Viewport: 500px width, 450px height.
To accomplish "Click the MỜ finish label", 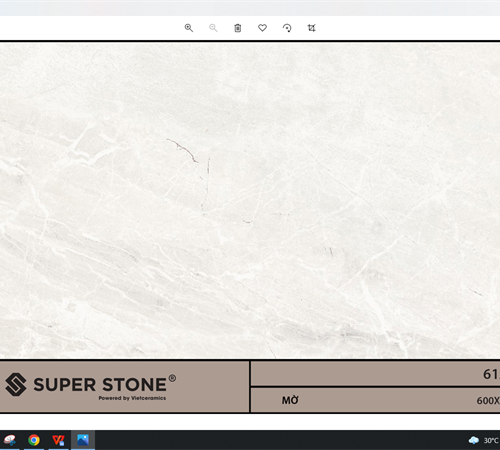I will coord(290,400).
